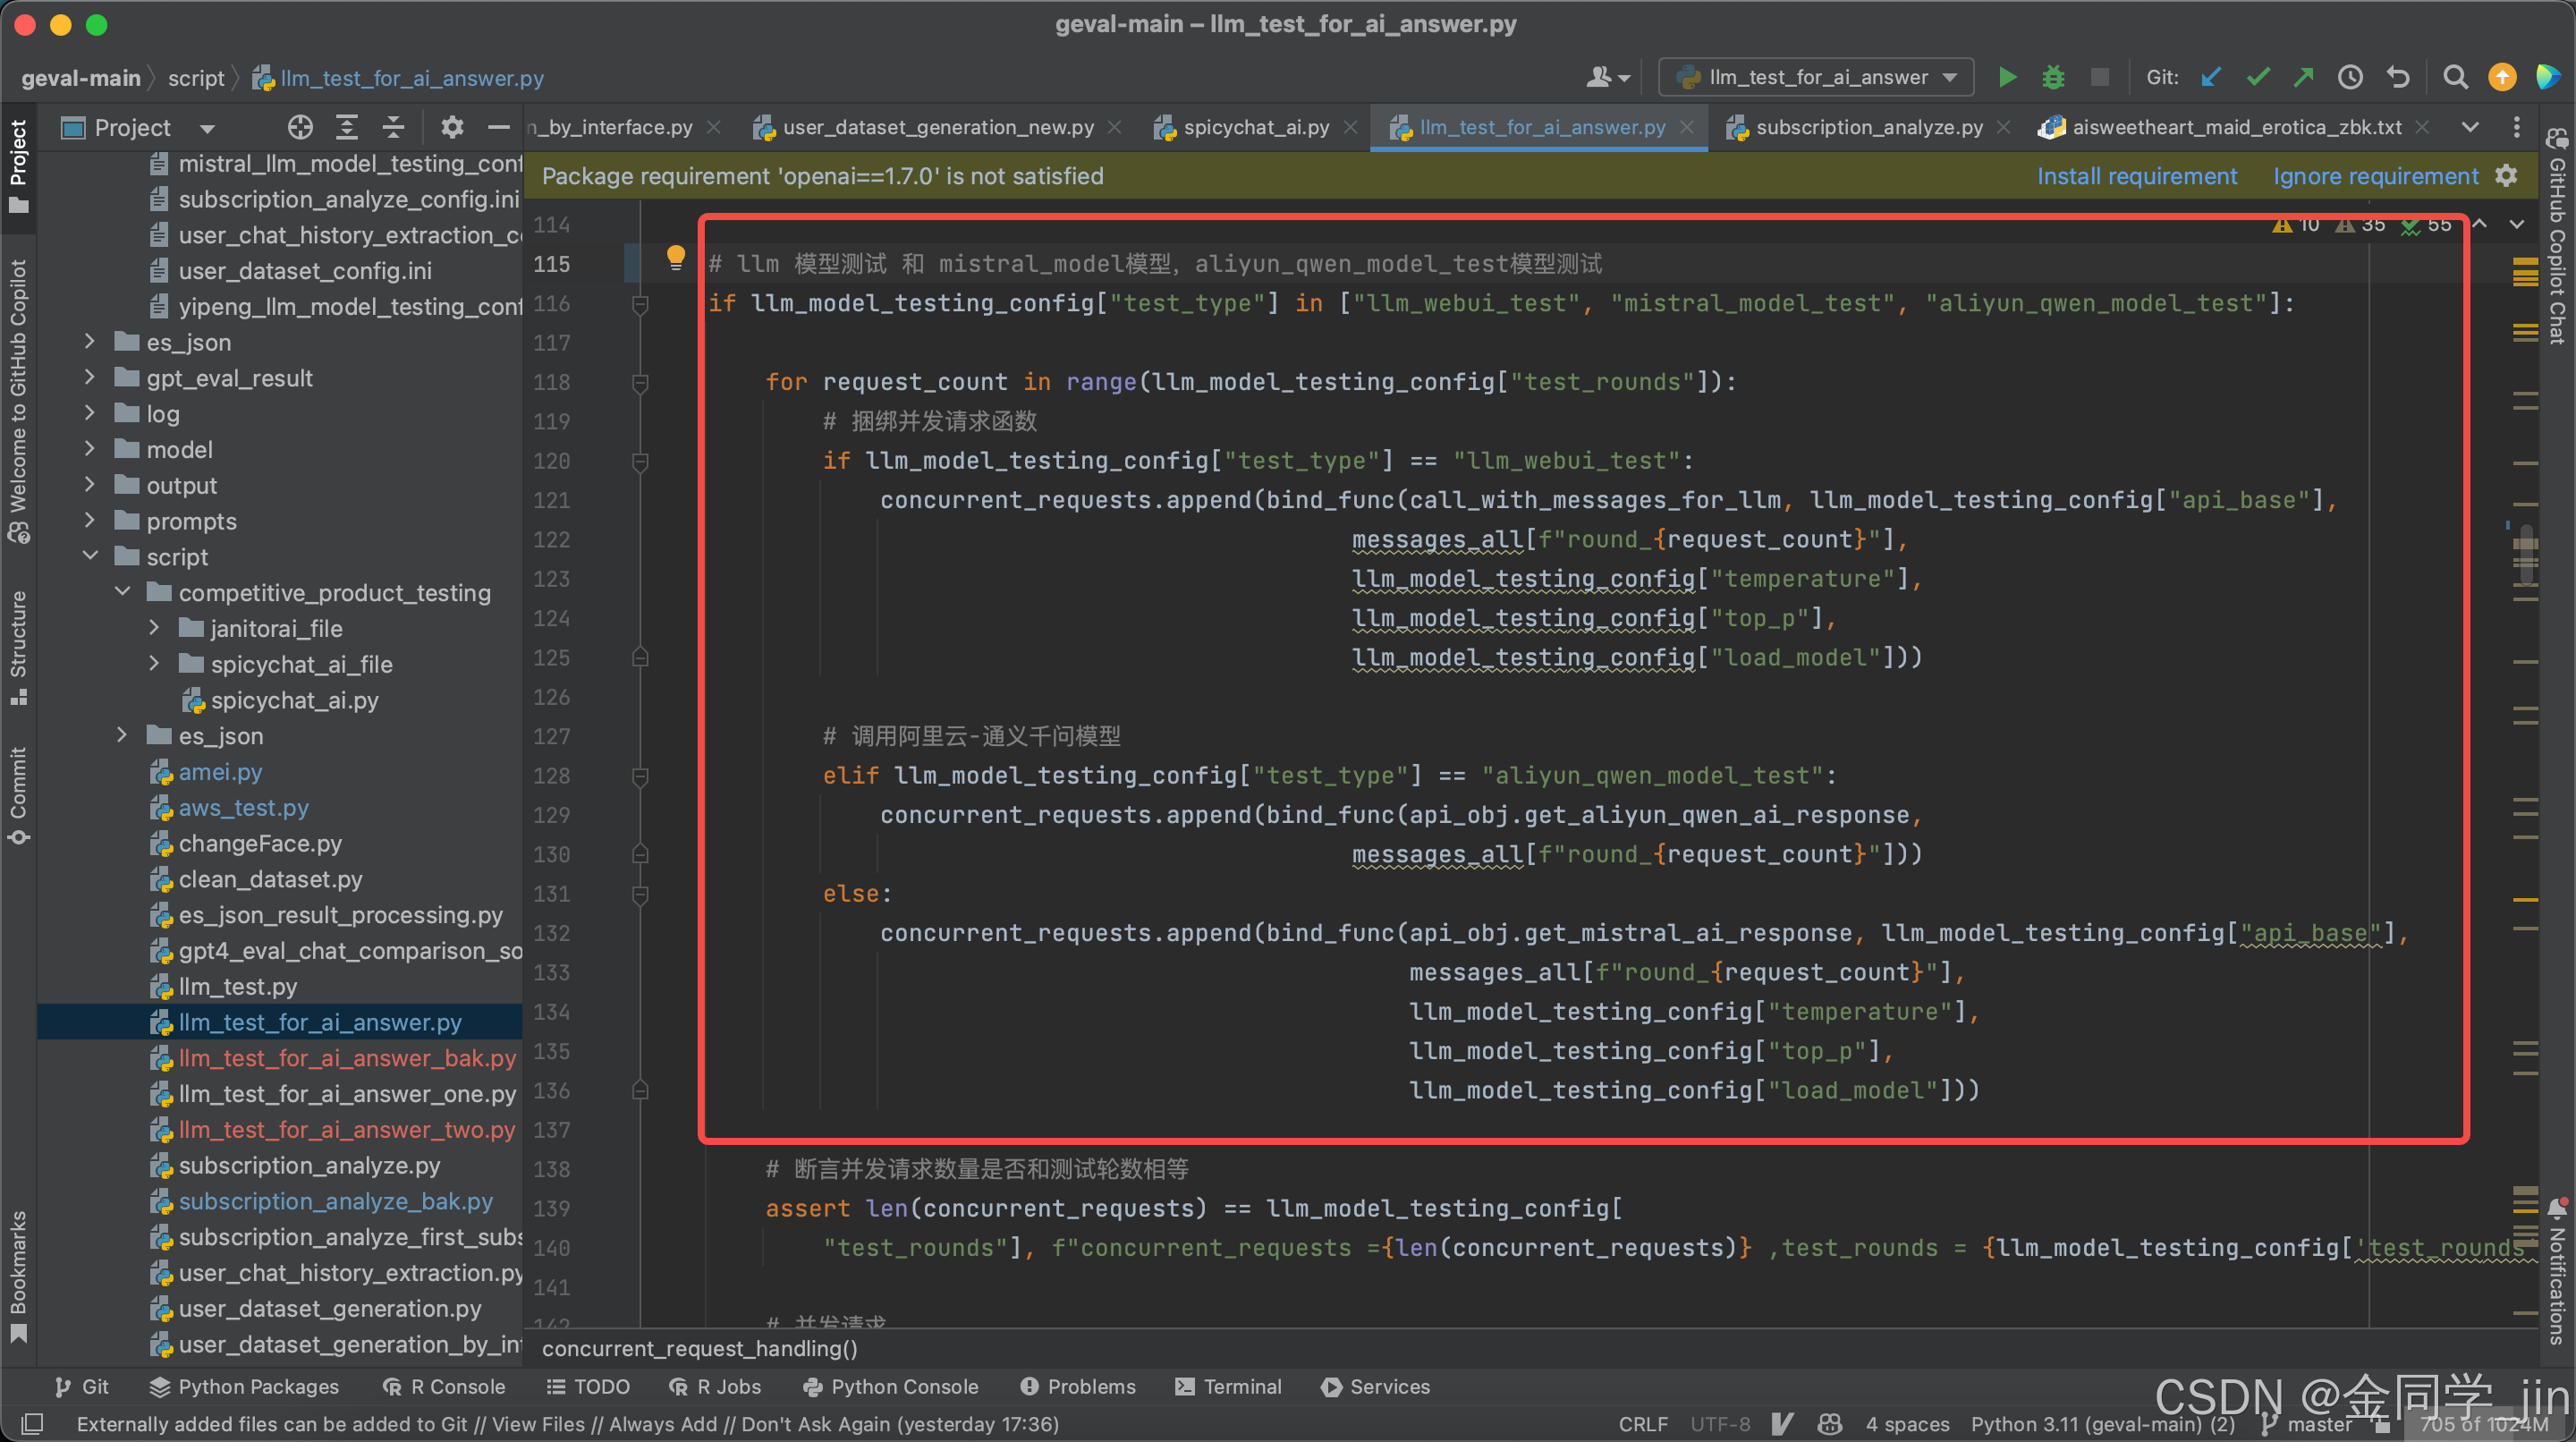Click the editor vertical scrollbar thumb
The image size is (2576, 1442).
tap(2525, 556)
